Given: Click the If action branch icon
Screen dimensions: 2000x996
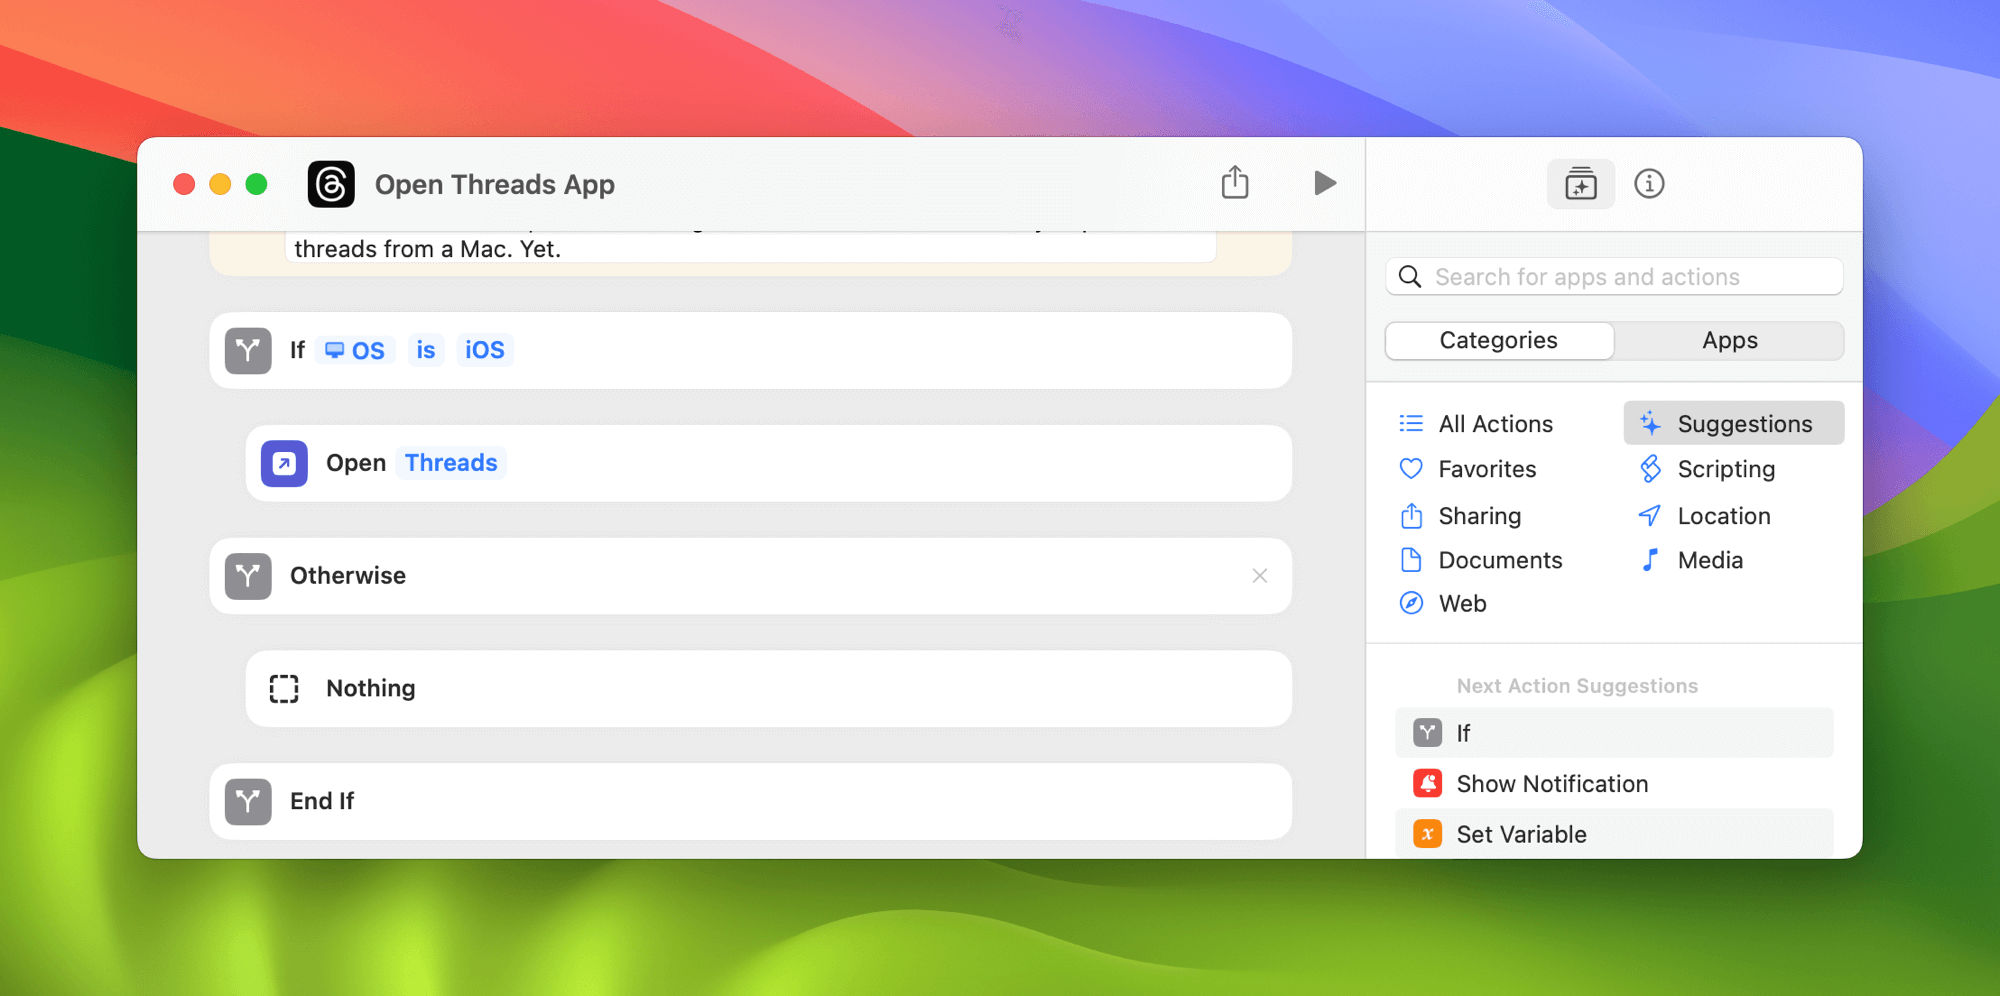Looking at the screenshot, I should pos(248,351).
